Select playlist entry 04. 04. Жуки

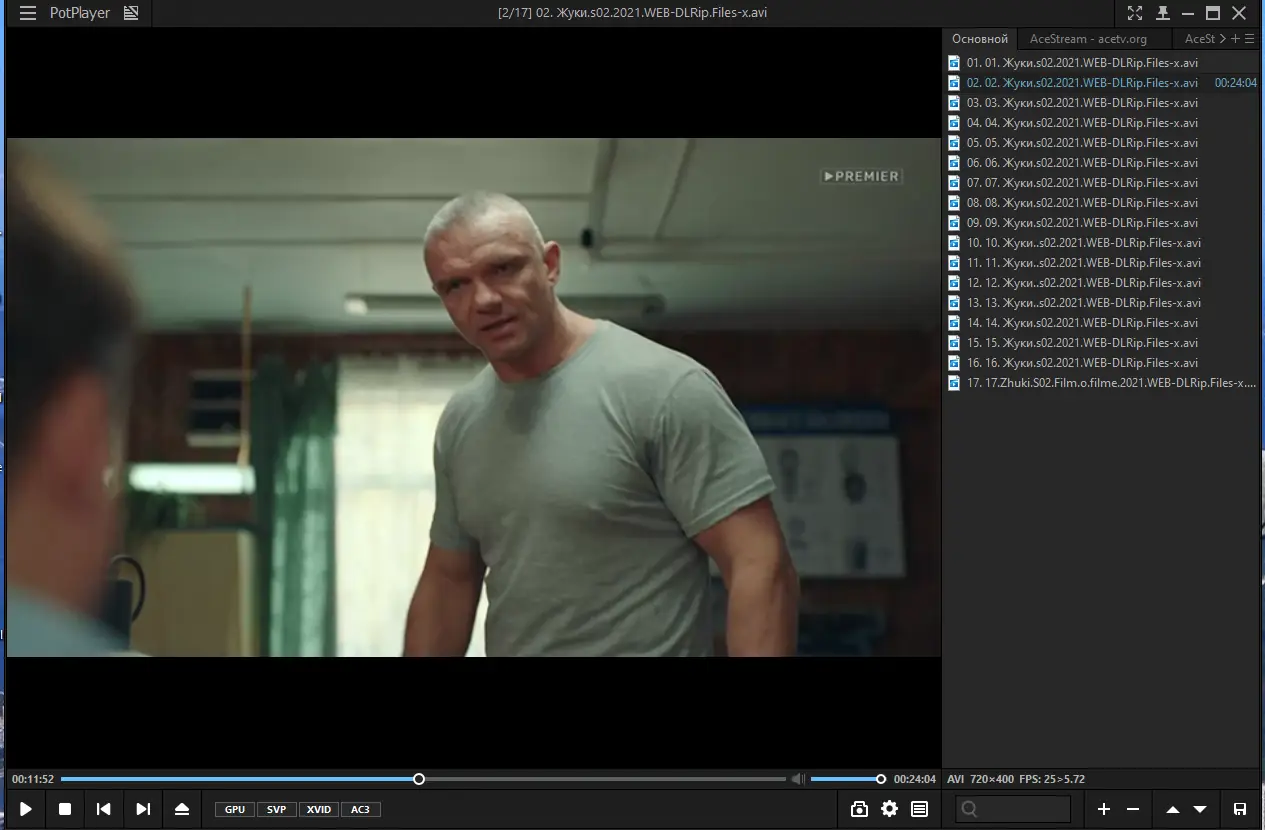tap(1102, 123)
